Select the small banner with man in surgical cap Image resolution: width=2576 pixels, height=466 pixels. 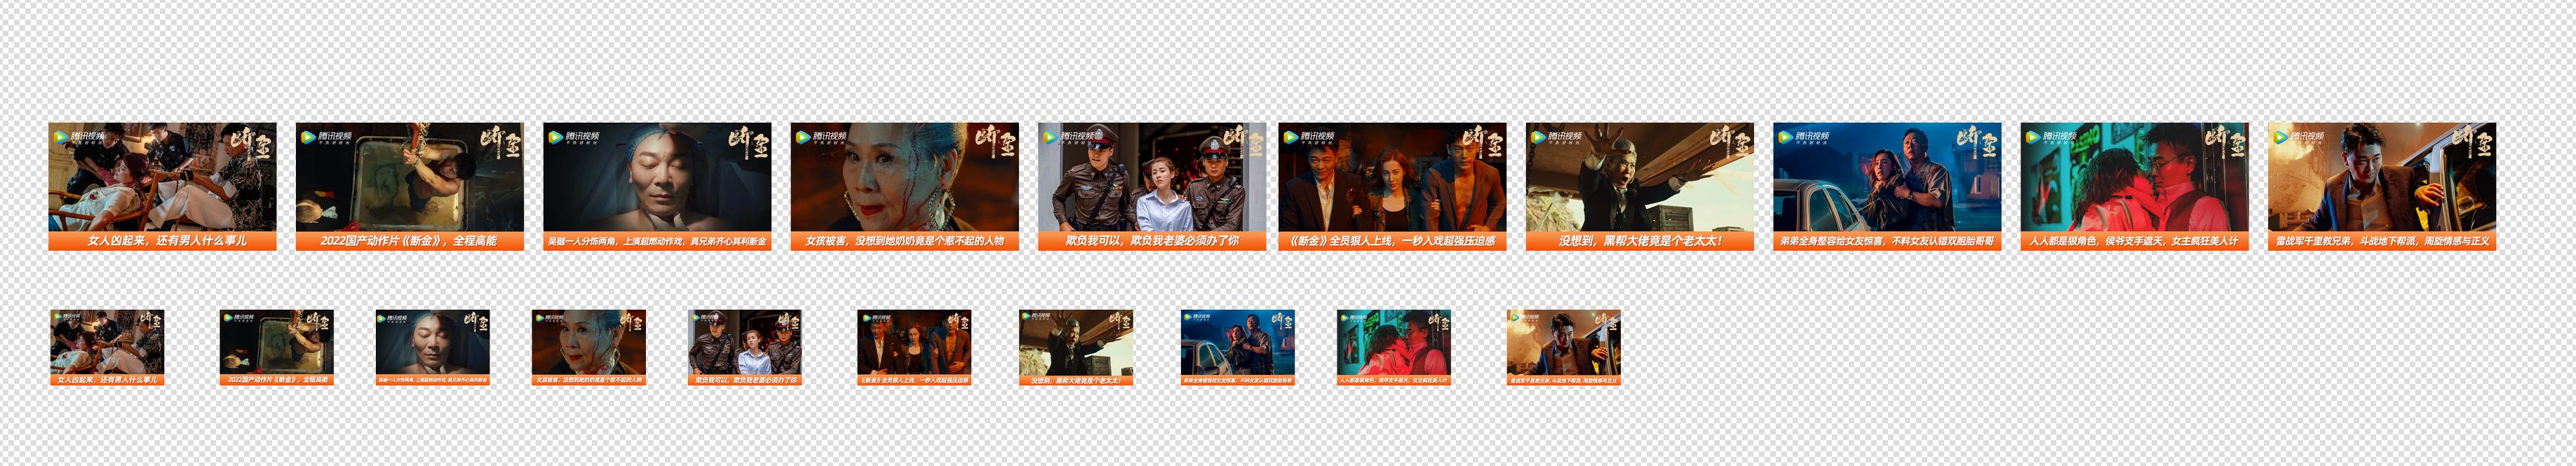coord(433,347)
